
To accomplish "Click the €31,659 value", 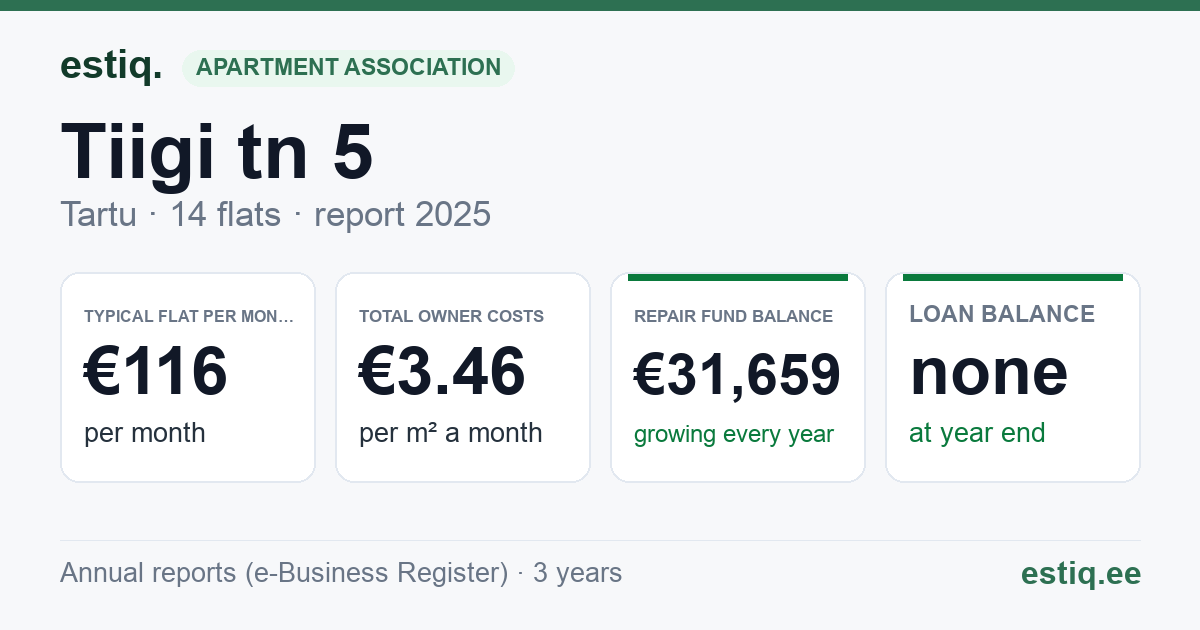I will click(737, 375).
